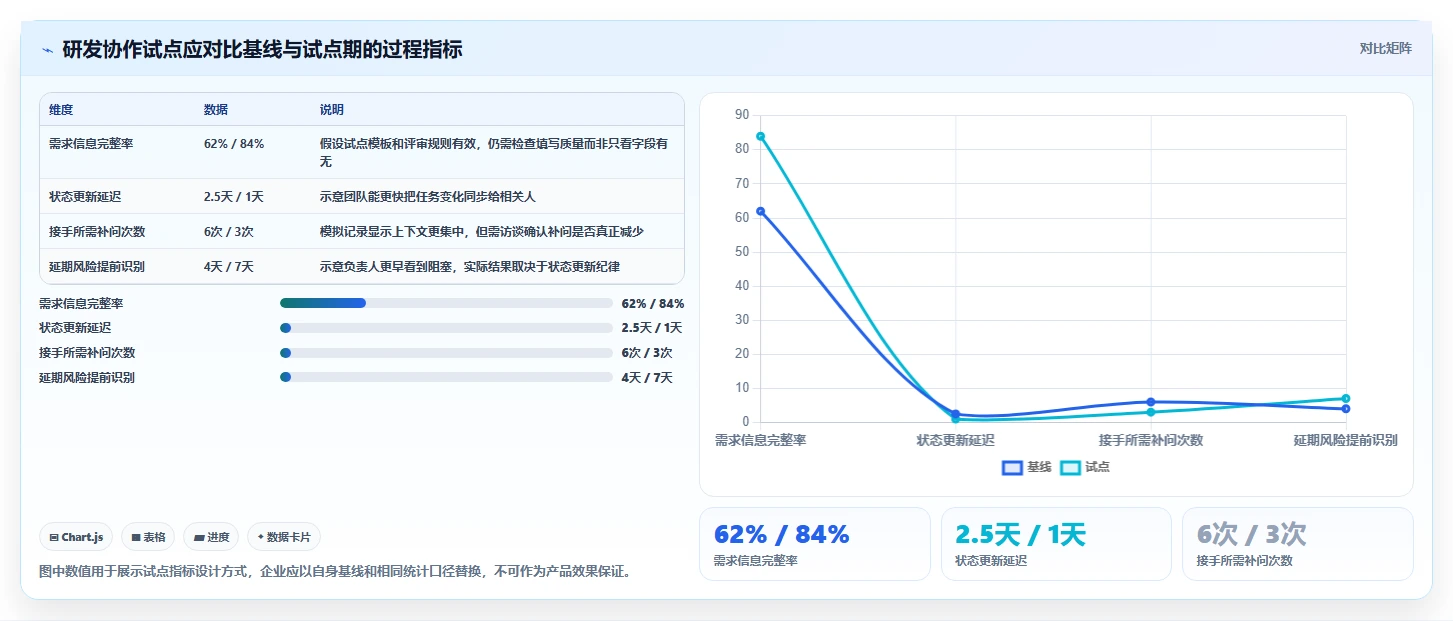Click the description starting 模拟记录显示
This screenshot has height=621, width=1453.
pyautogui.click(x=482, y=232)
